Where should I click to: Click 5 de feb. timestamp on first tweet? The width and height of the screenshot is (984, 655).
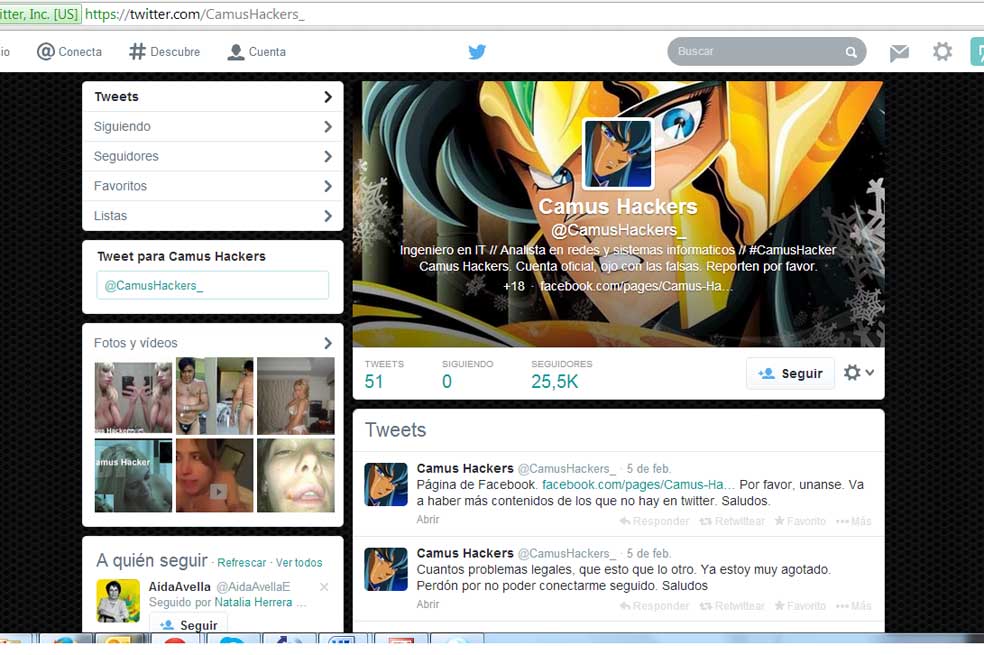pos(648,469)
